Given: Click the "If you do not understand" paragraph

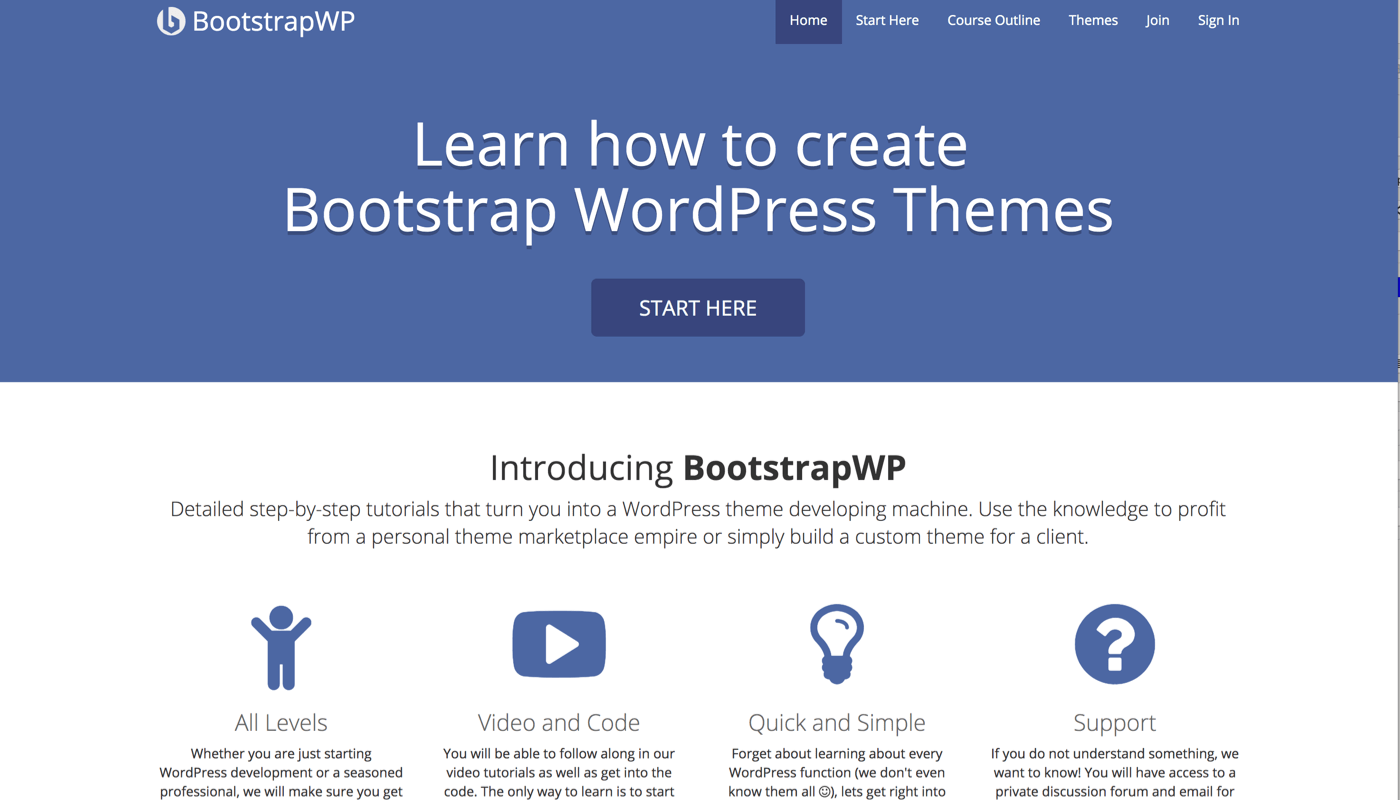Looking at the screenshot, I should click(1115, 772).
